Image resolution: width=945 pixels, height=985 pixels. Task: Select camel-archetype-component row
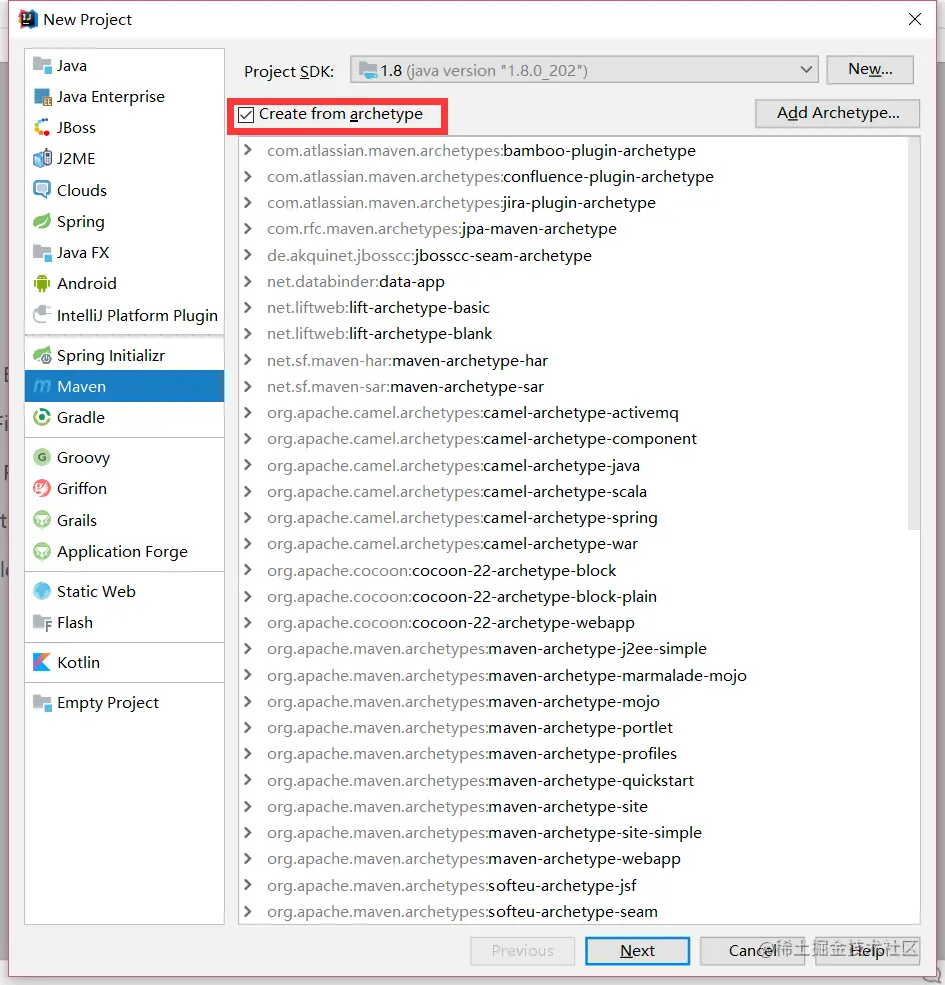point(573,438)
